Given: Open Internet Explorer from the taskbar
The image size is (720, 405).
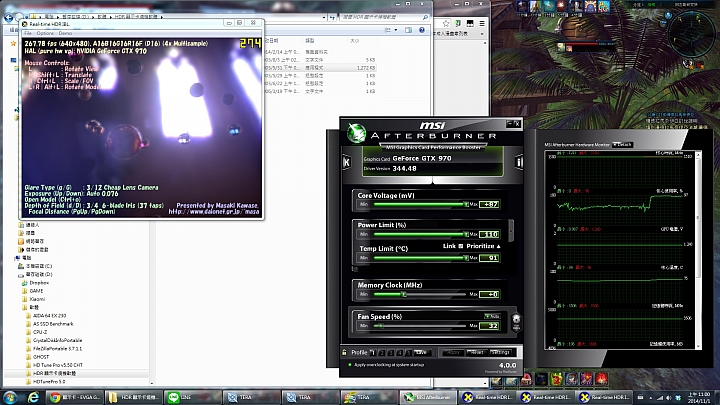Looking at the screenshot, I should click(33, 397).
